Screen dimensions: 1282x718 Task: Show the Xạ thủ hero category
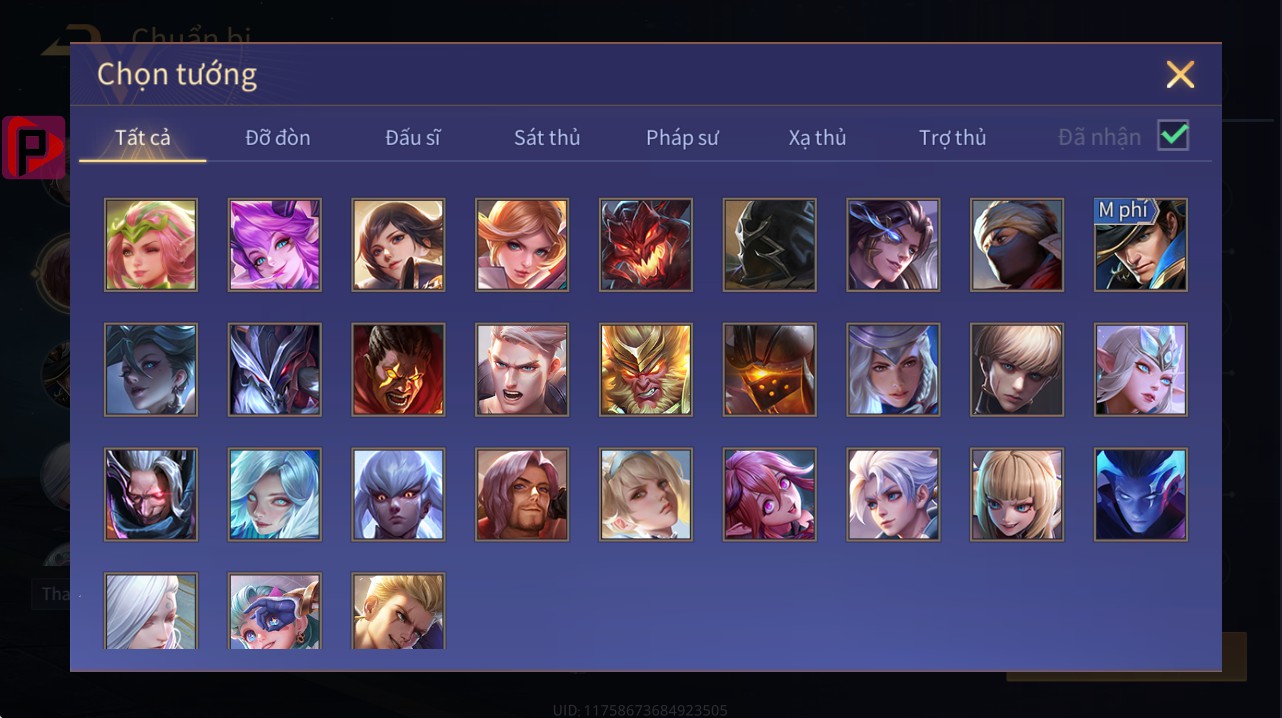pos(817,138)
